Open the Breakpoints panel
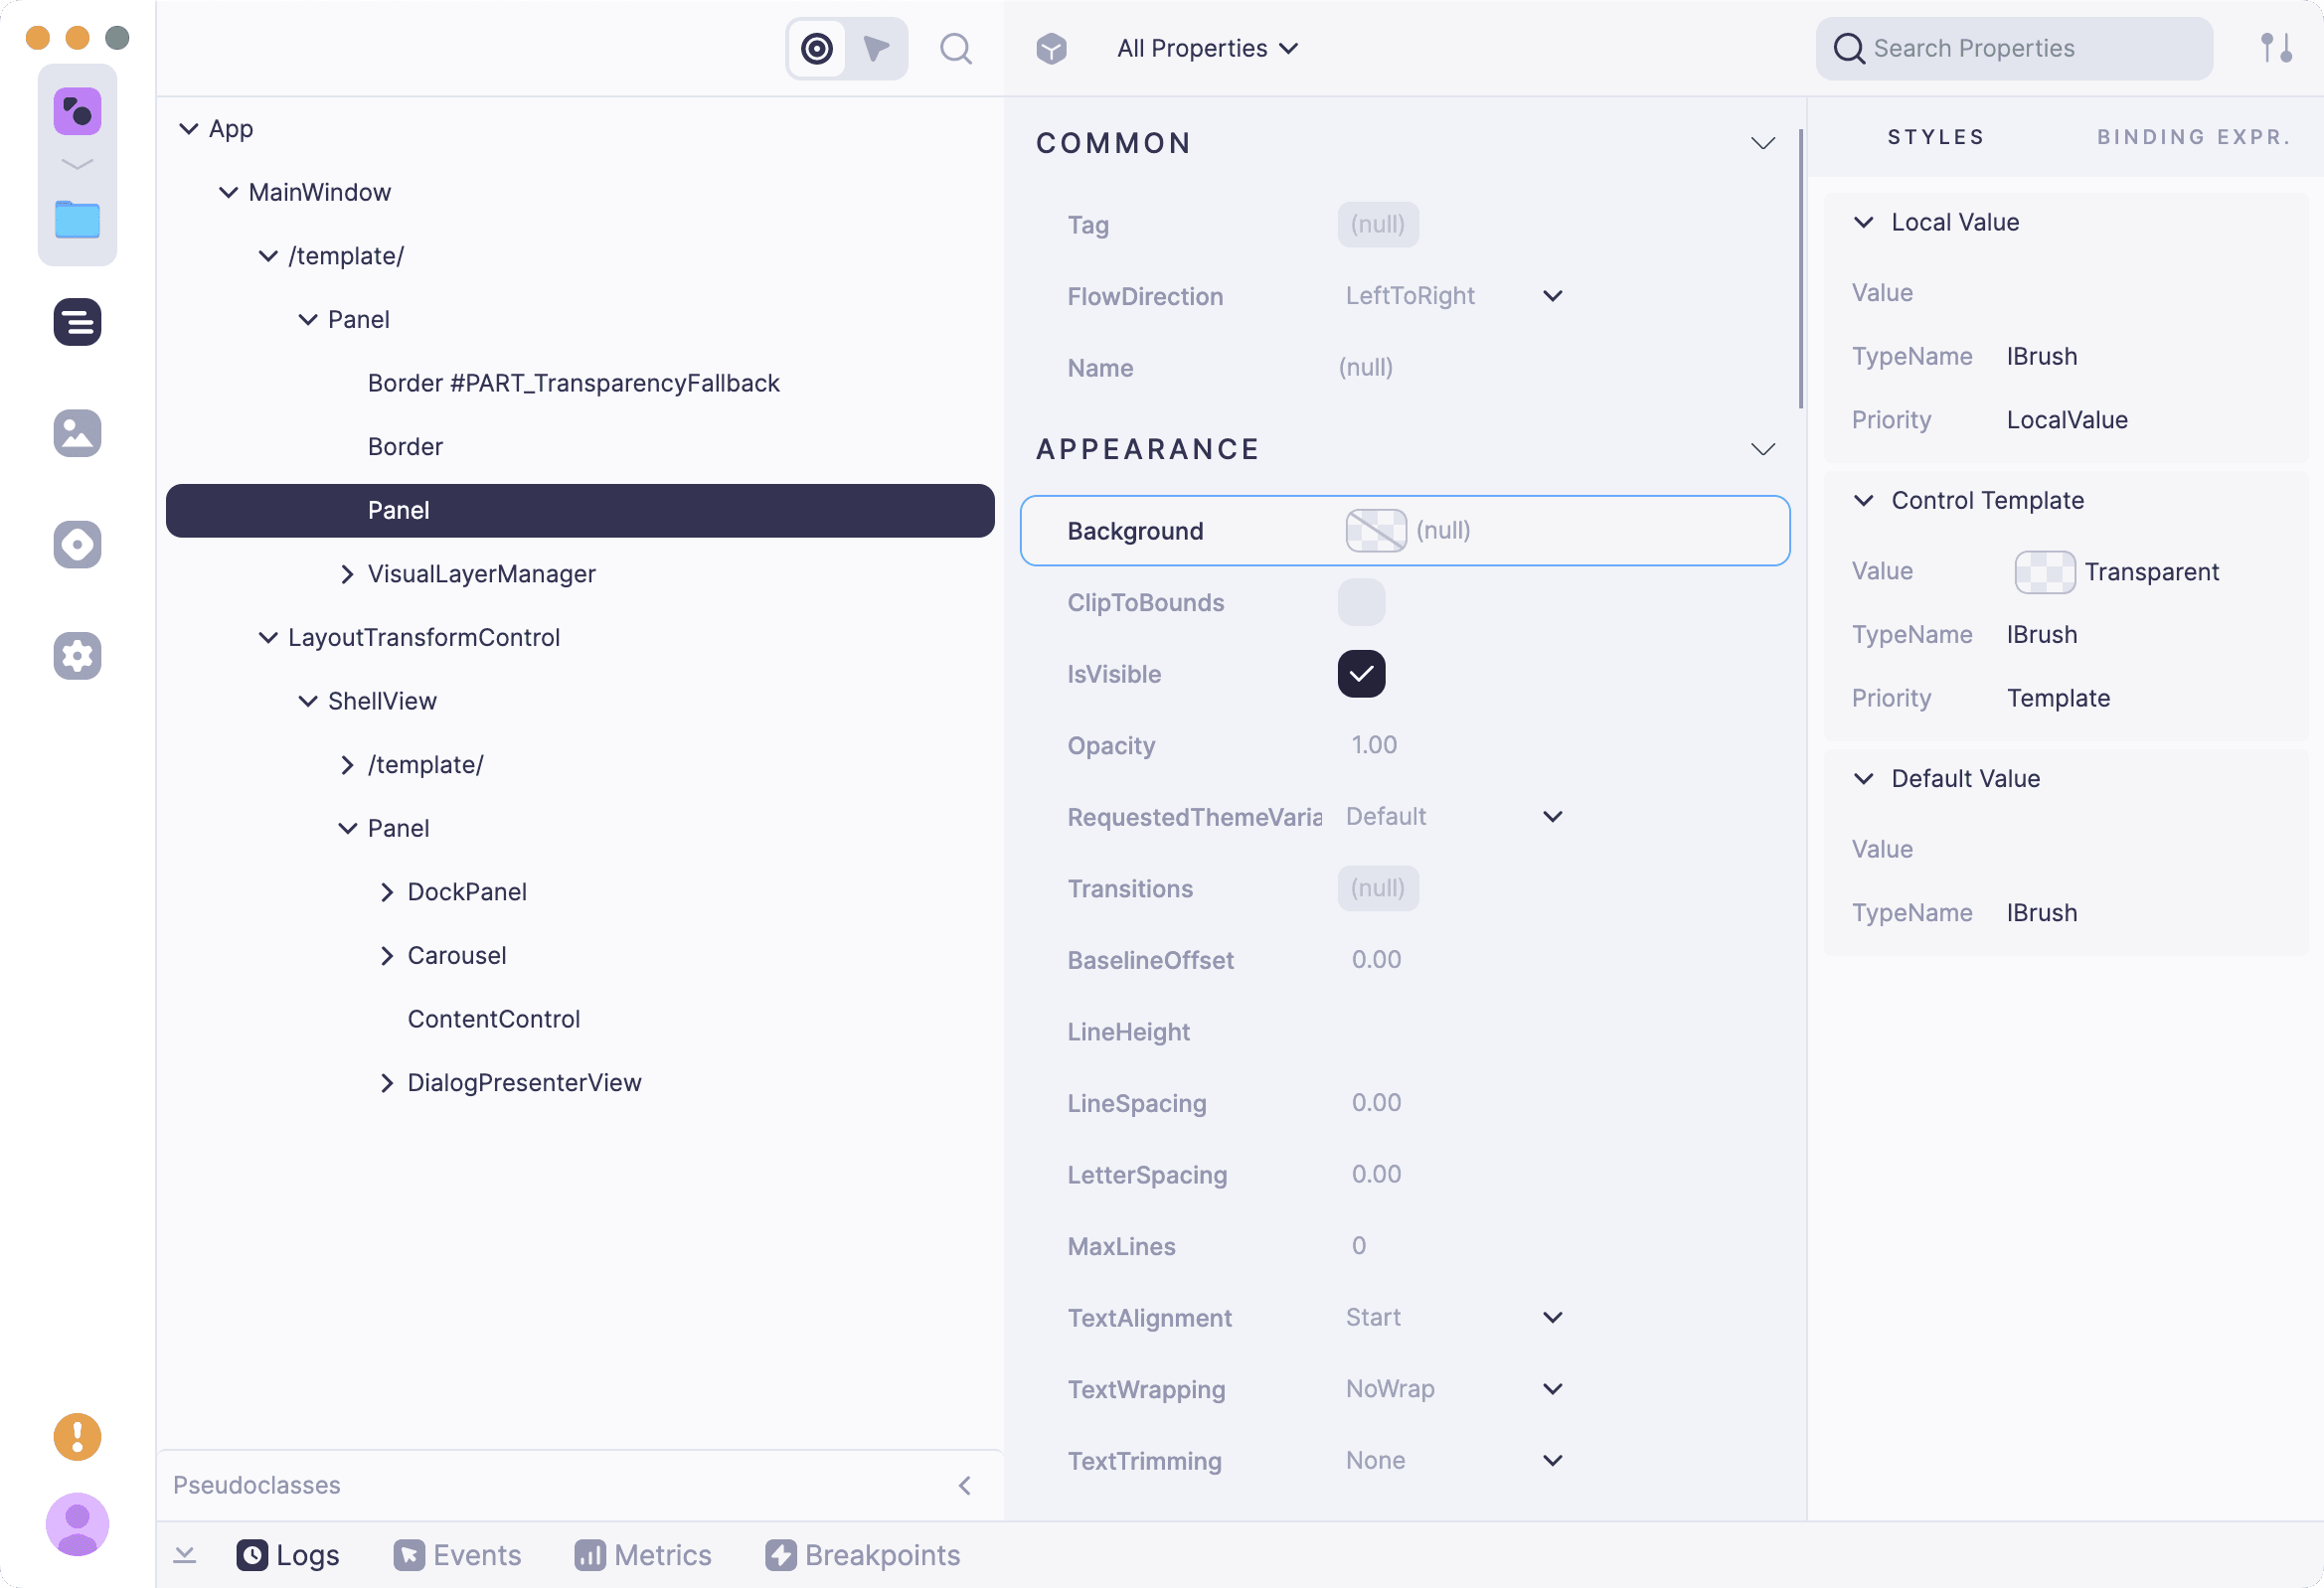 tap(862, 1555)
